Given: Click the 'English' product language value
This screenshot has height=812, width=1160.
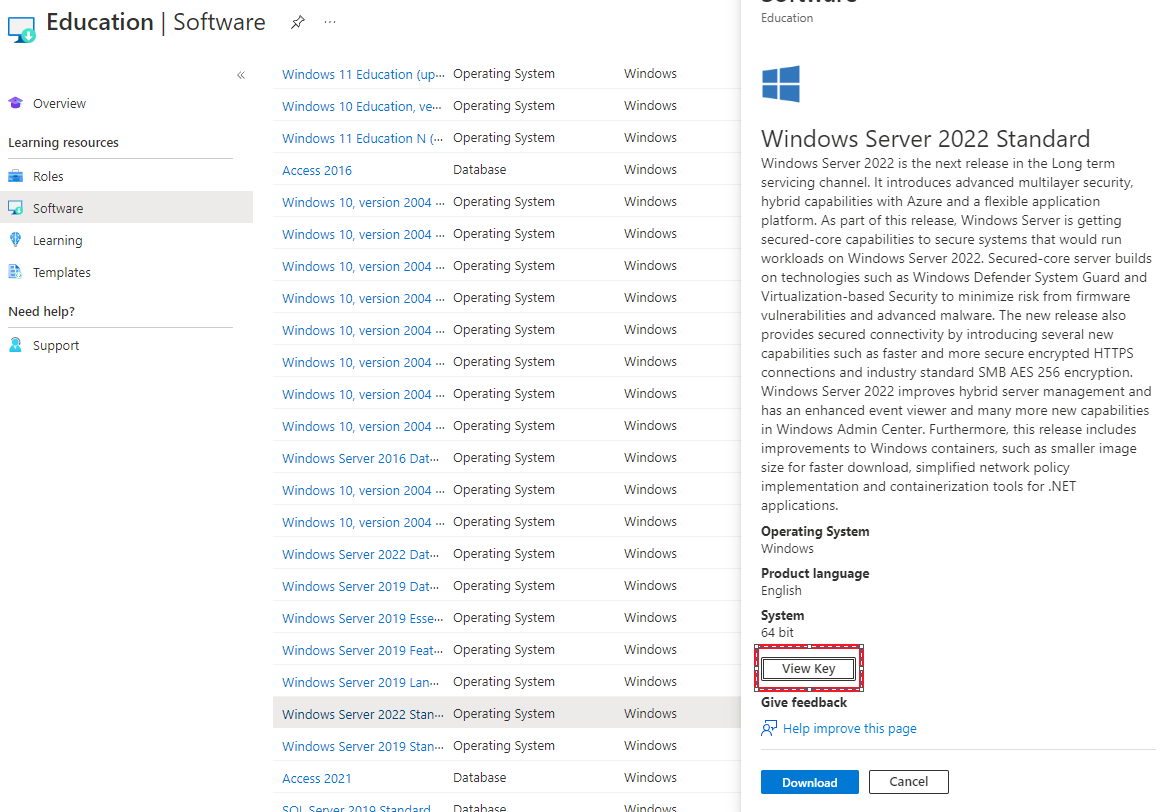Looking at the screenshot, I should click(x=781, y=590).
